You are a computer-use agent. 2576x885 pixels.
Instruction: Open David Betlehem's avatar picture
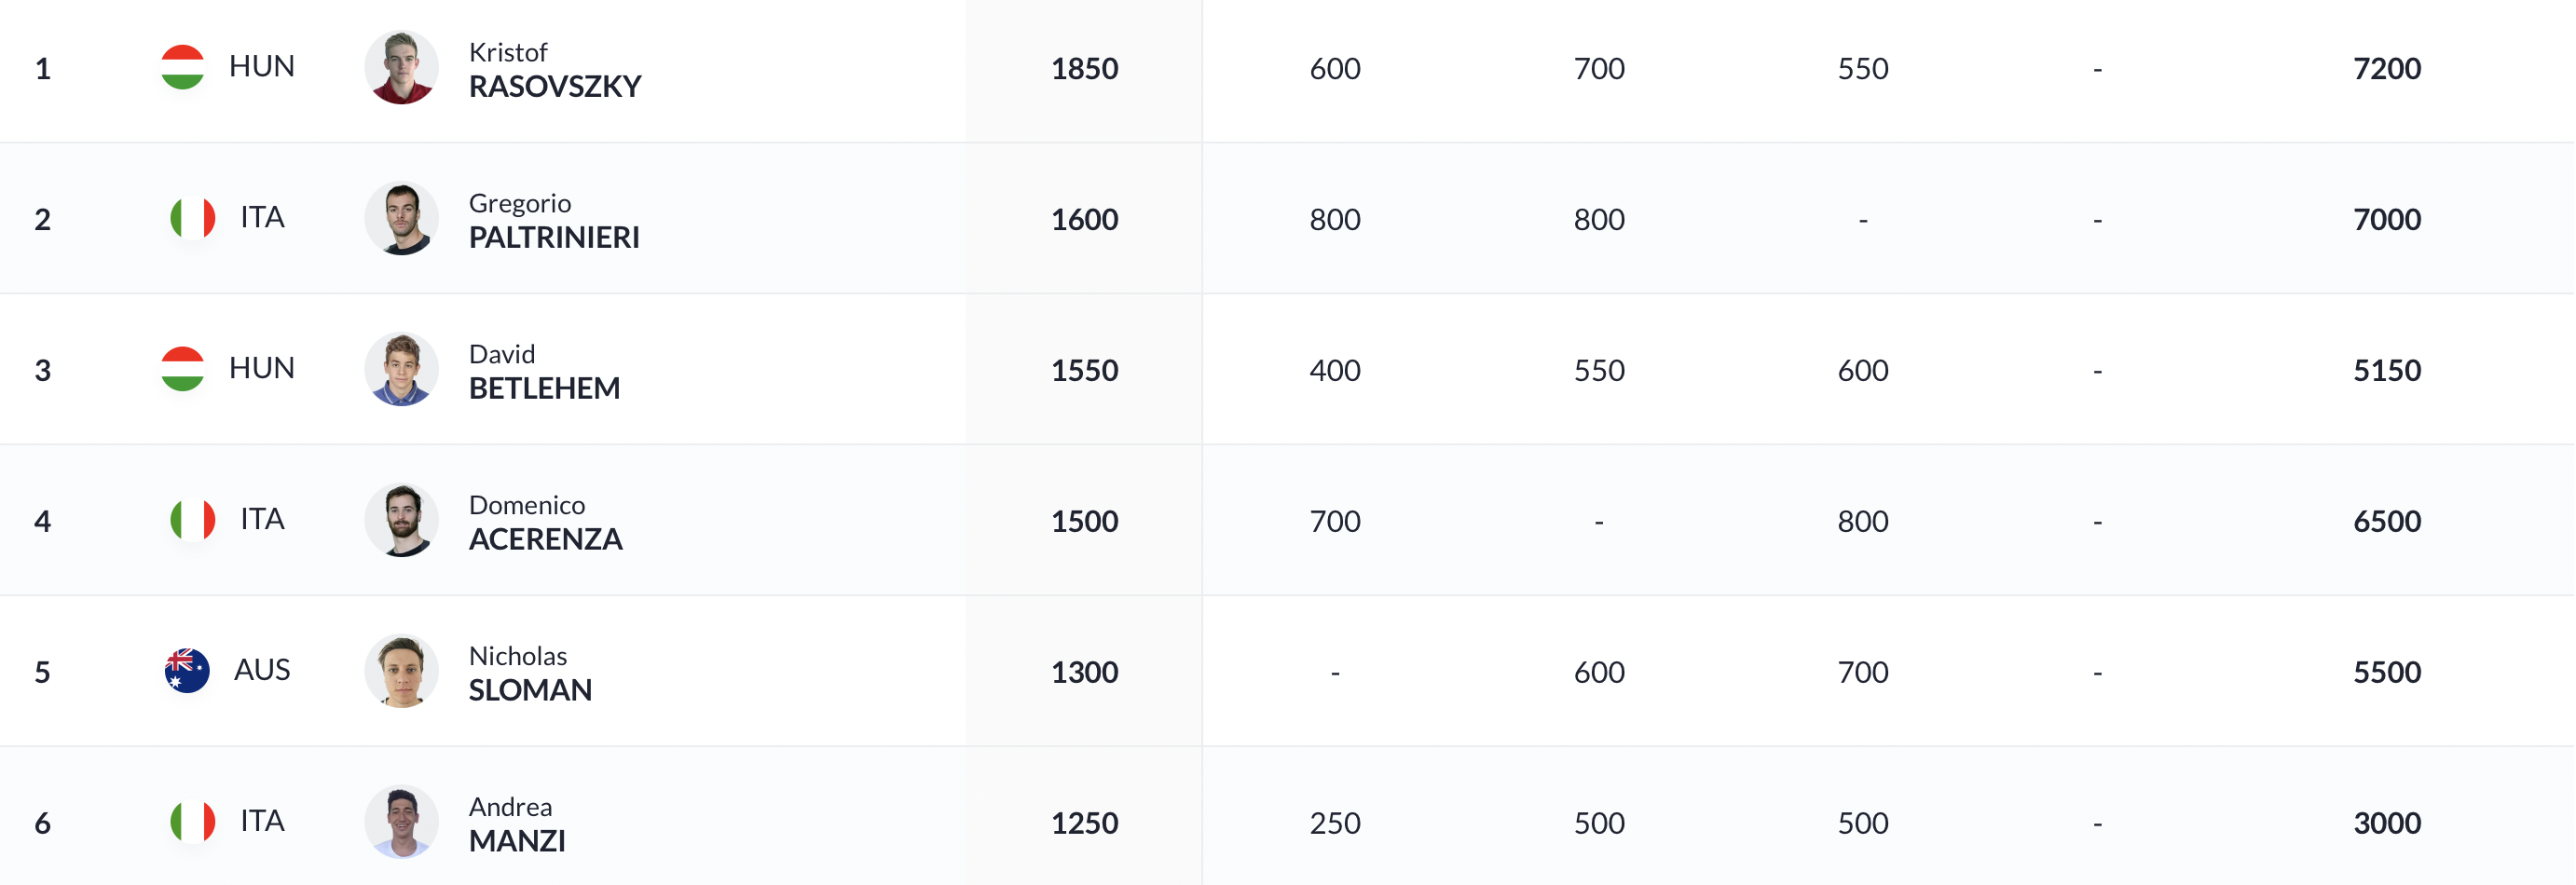401,369
